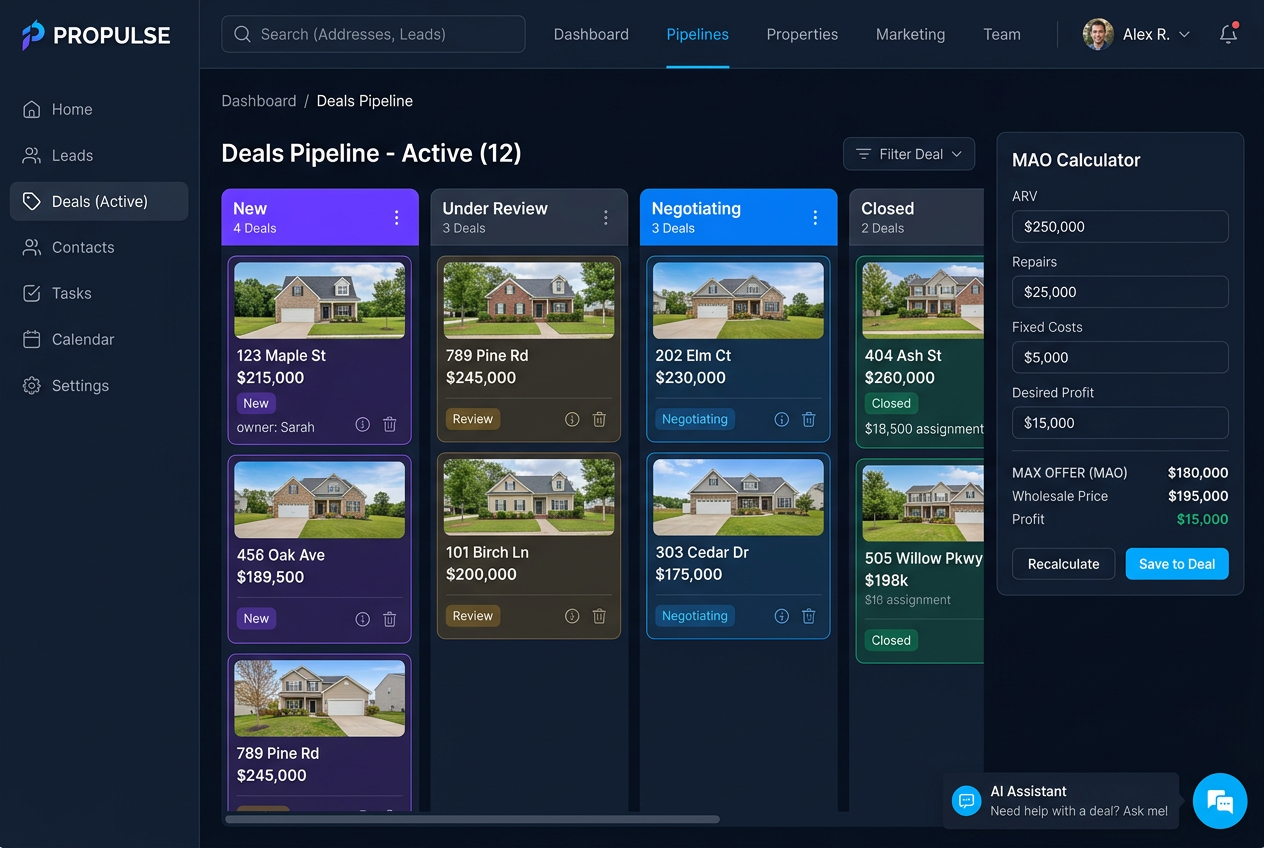Image resolution: width=1264 pixels, height=848 pixels.
Task: Open New column options menu
Action: coord(397,217)
